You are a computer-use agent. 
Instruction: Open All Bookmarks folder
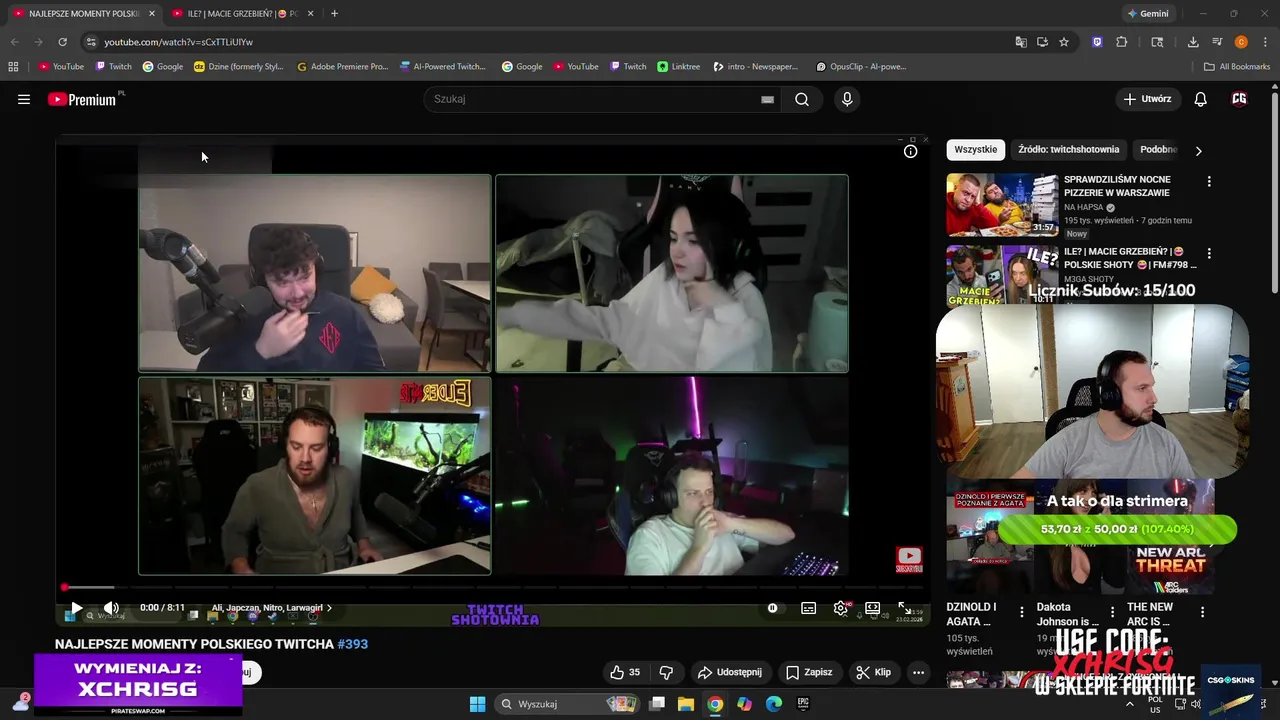(1237, 67)
